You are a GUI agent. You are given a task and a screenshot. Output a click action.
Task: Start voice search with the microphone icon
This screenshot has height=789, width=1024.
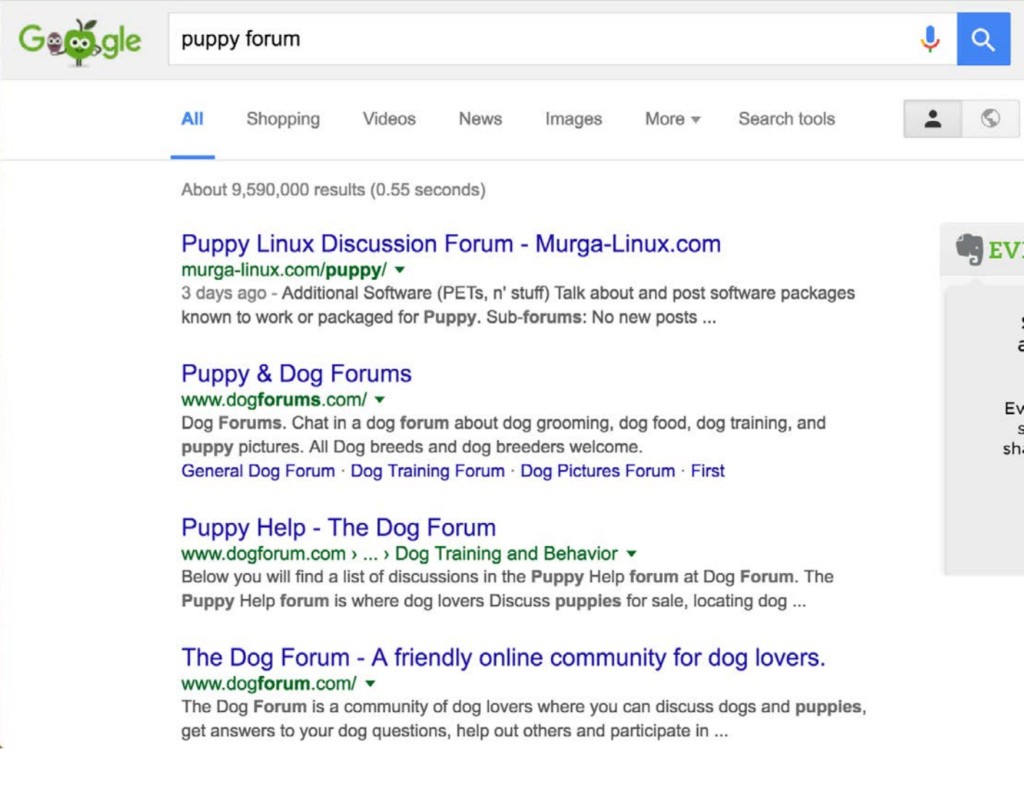pyautogui.click(x=930, y=39)
